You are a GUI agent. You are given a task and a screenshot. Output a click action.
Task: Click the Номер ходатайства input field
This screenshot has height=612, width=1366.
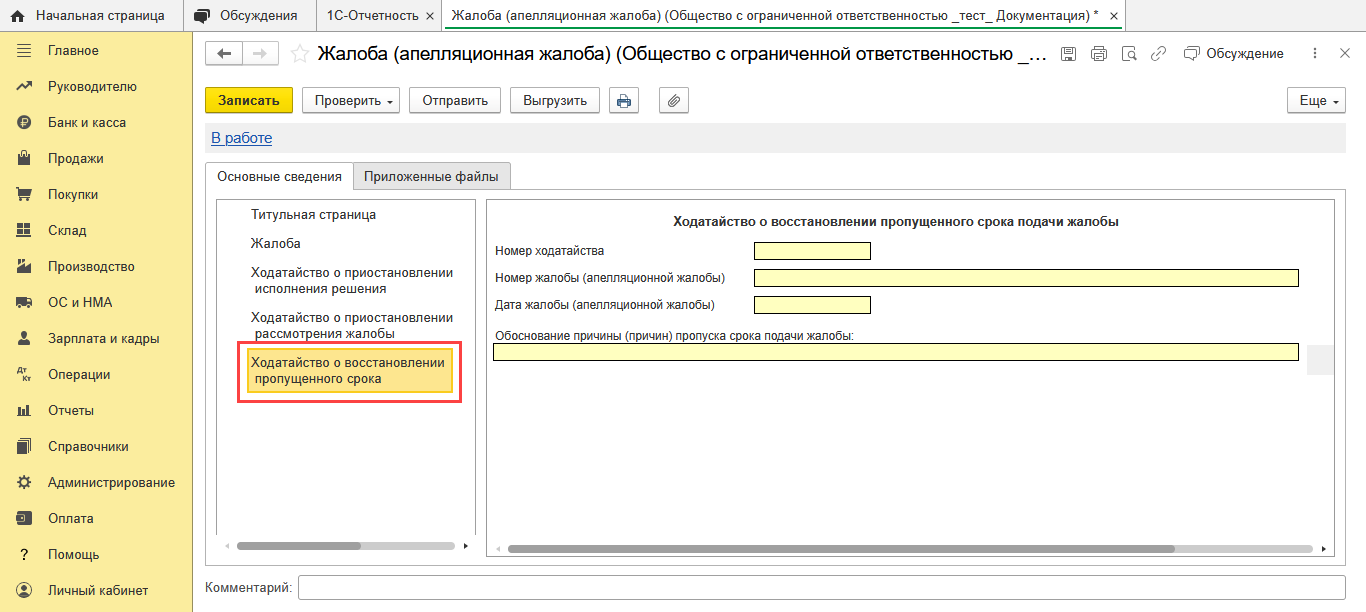tap(812, 251)
